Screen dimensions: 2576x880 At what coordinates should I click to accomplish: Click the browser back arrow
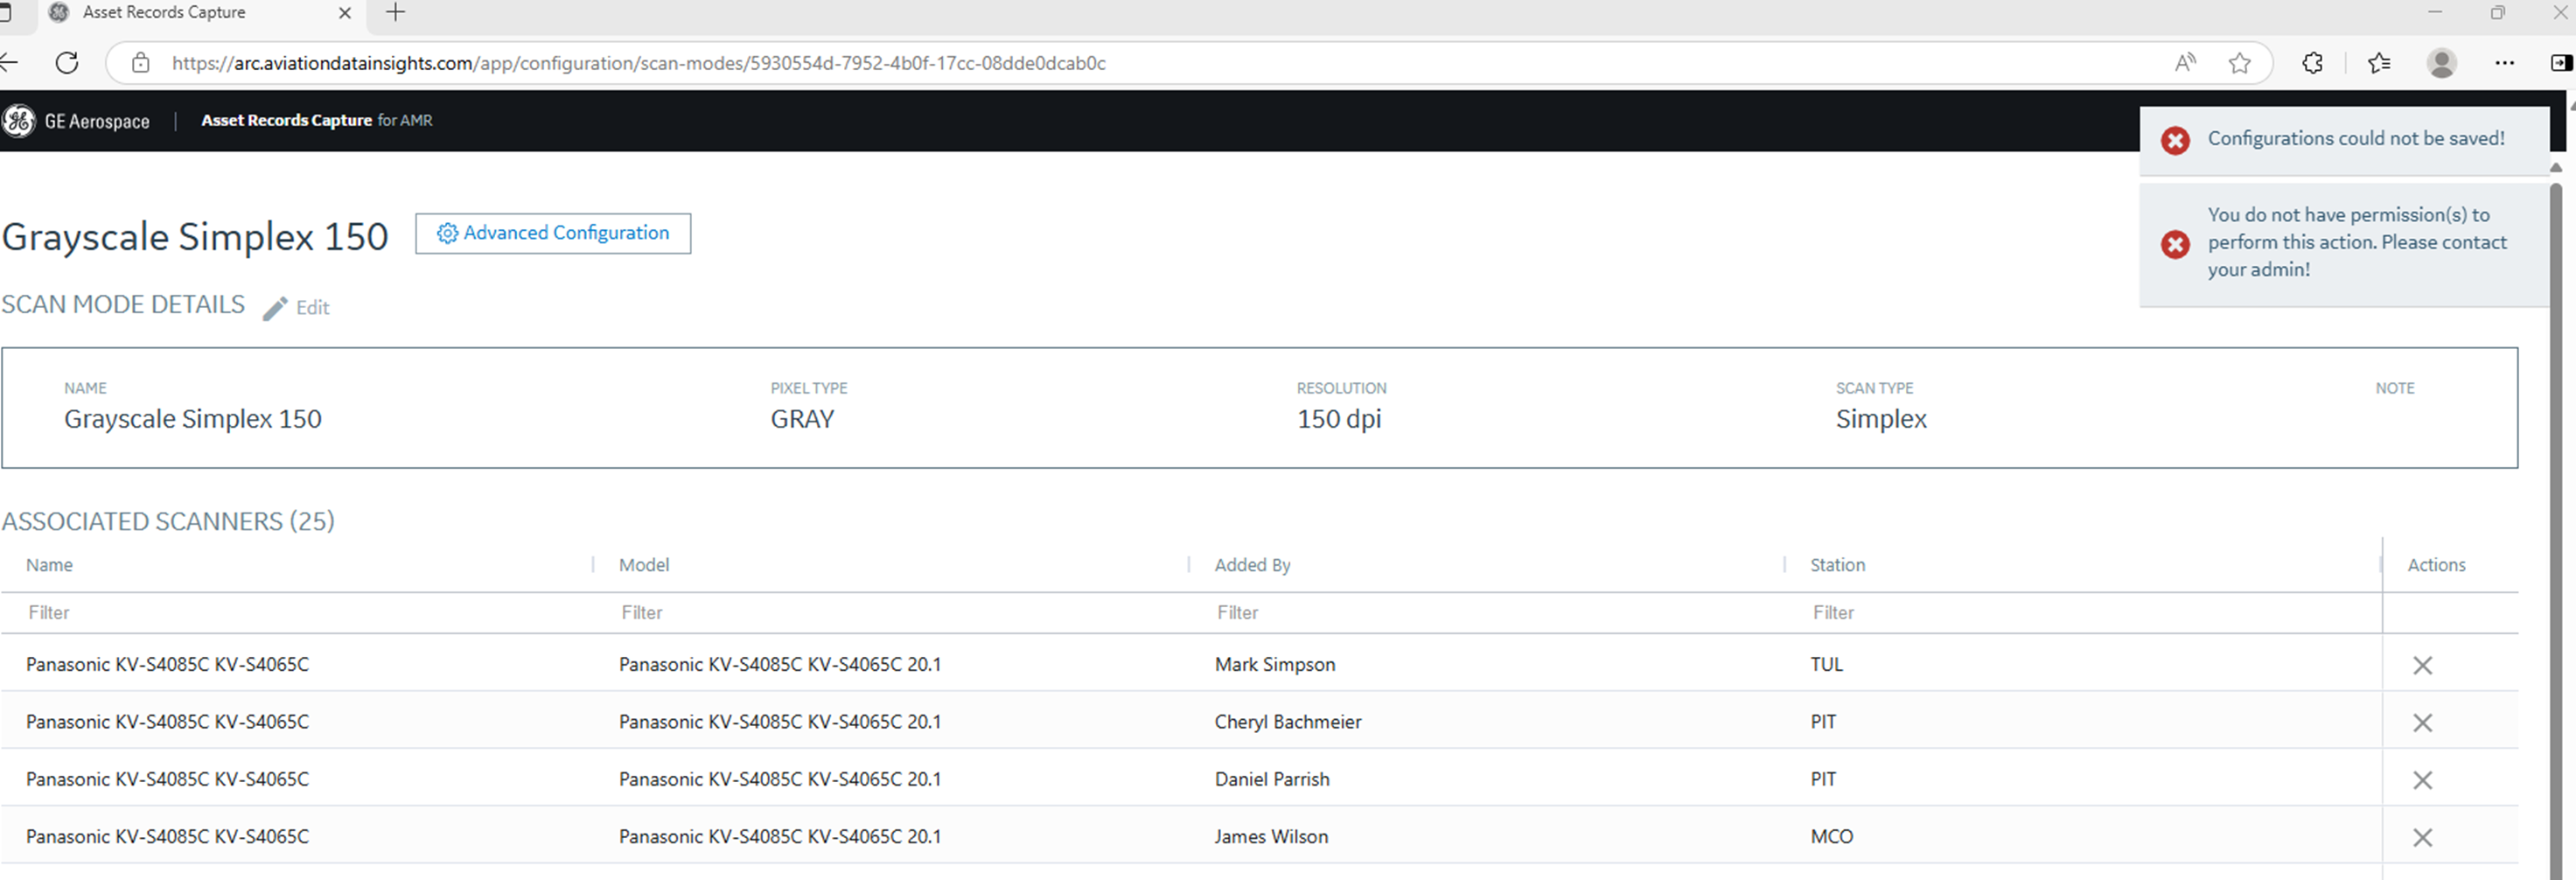click(x=9, y=63)
